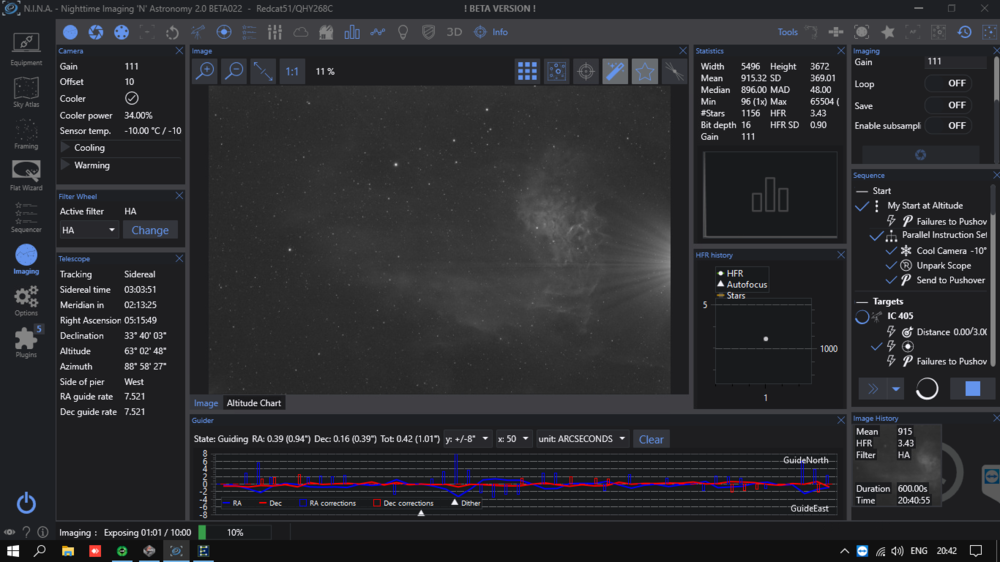1000x562 pixels.
Task: Open the guider unit ARCSECONDS dropdown
Action: pos(582,439)
